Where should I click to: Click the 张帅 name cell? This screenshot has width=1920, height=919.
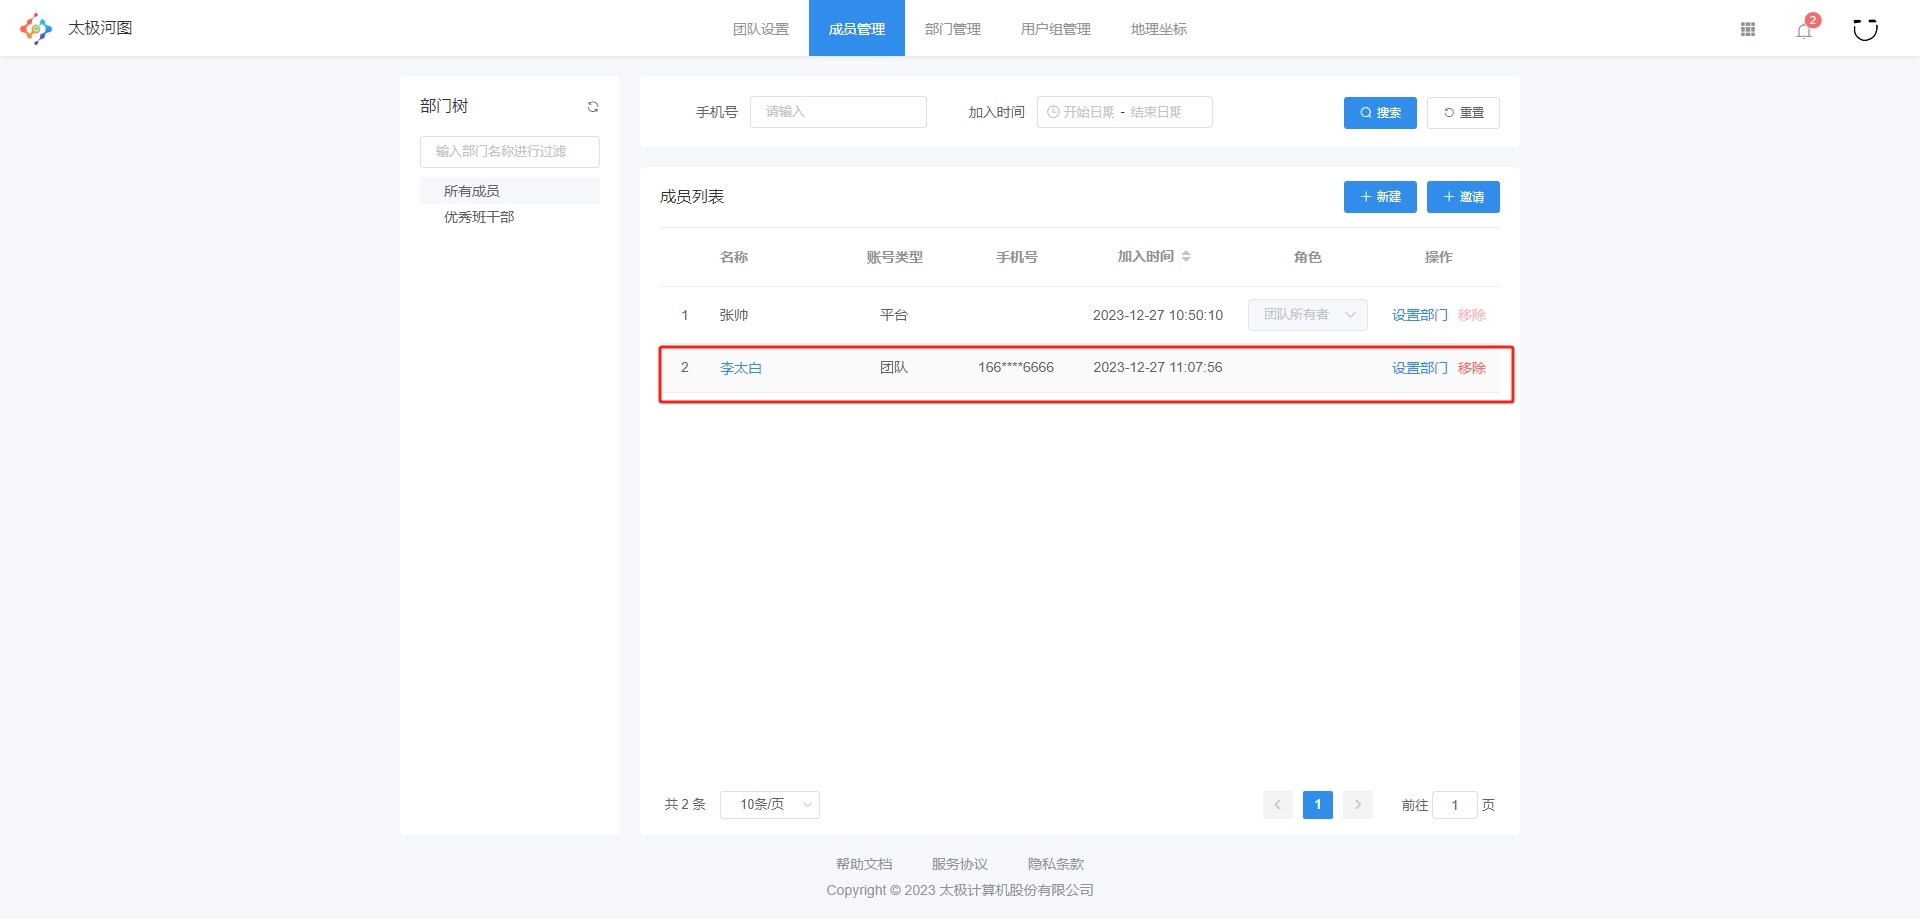(734, 315)
